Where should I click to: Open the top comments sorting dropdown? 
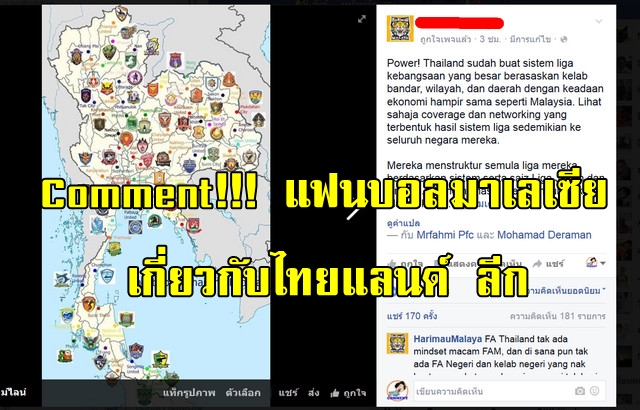(565, 291)
